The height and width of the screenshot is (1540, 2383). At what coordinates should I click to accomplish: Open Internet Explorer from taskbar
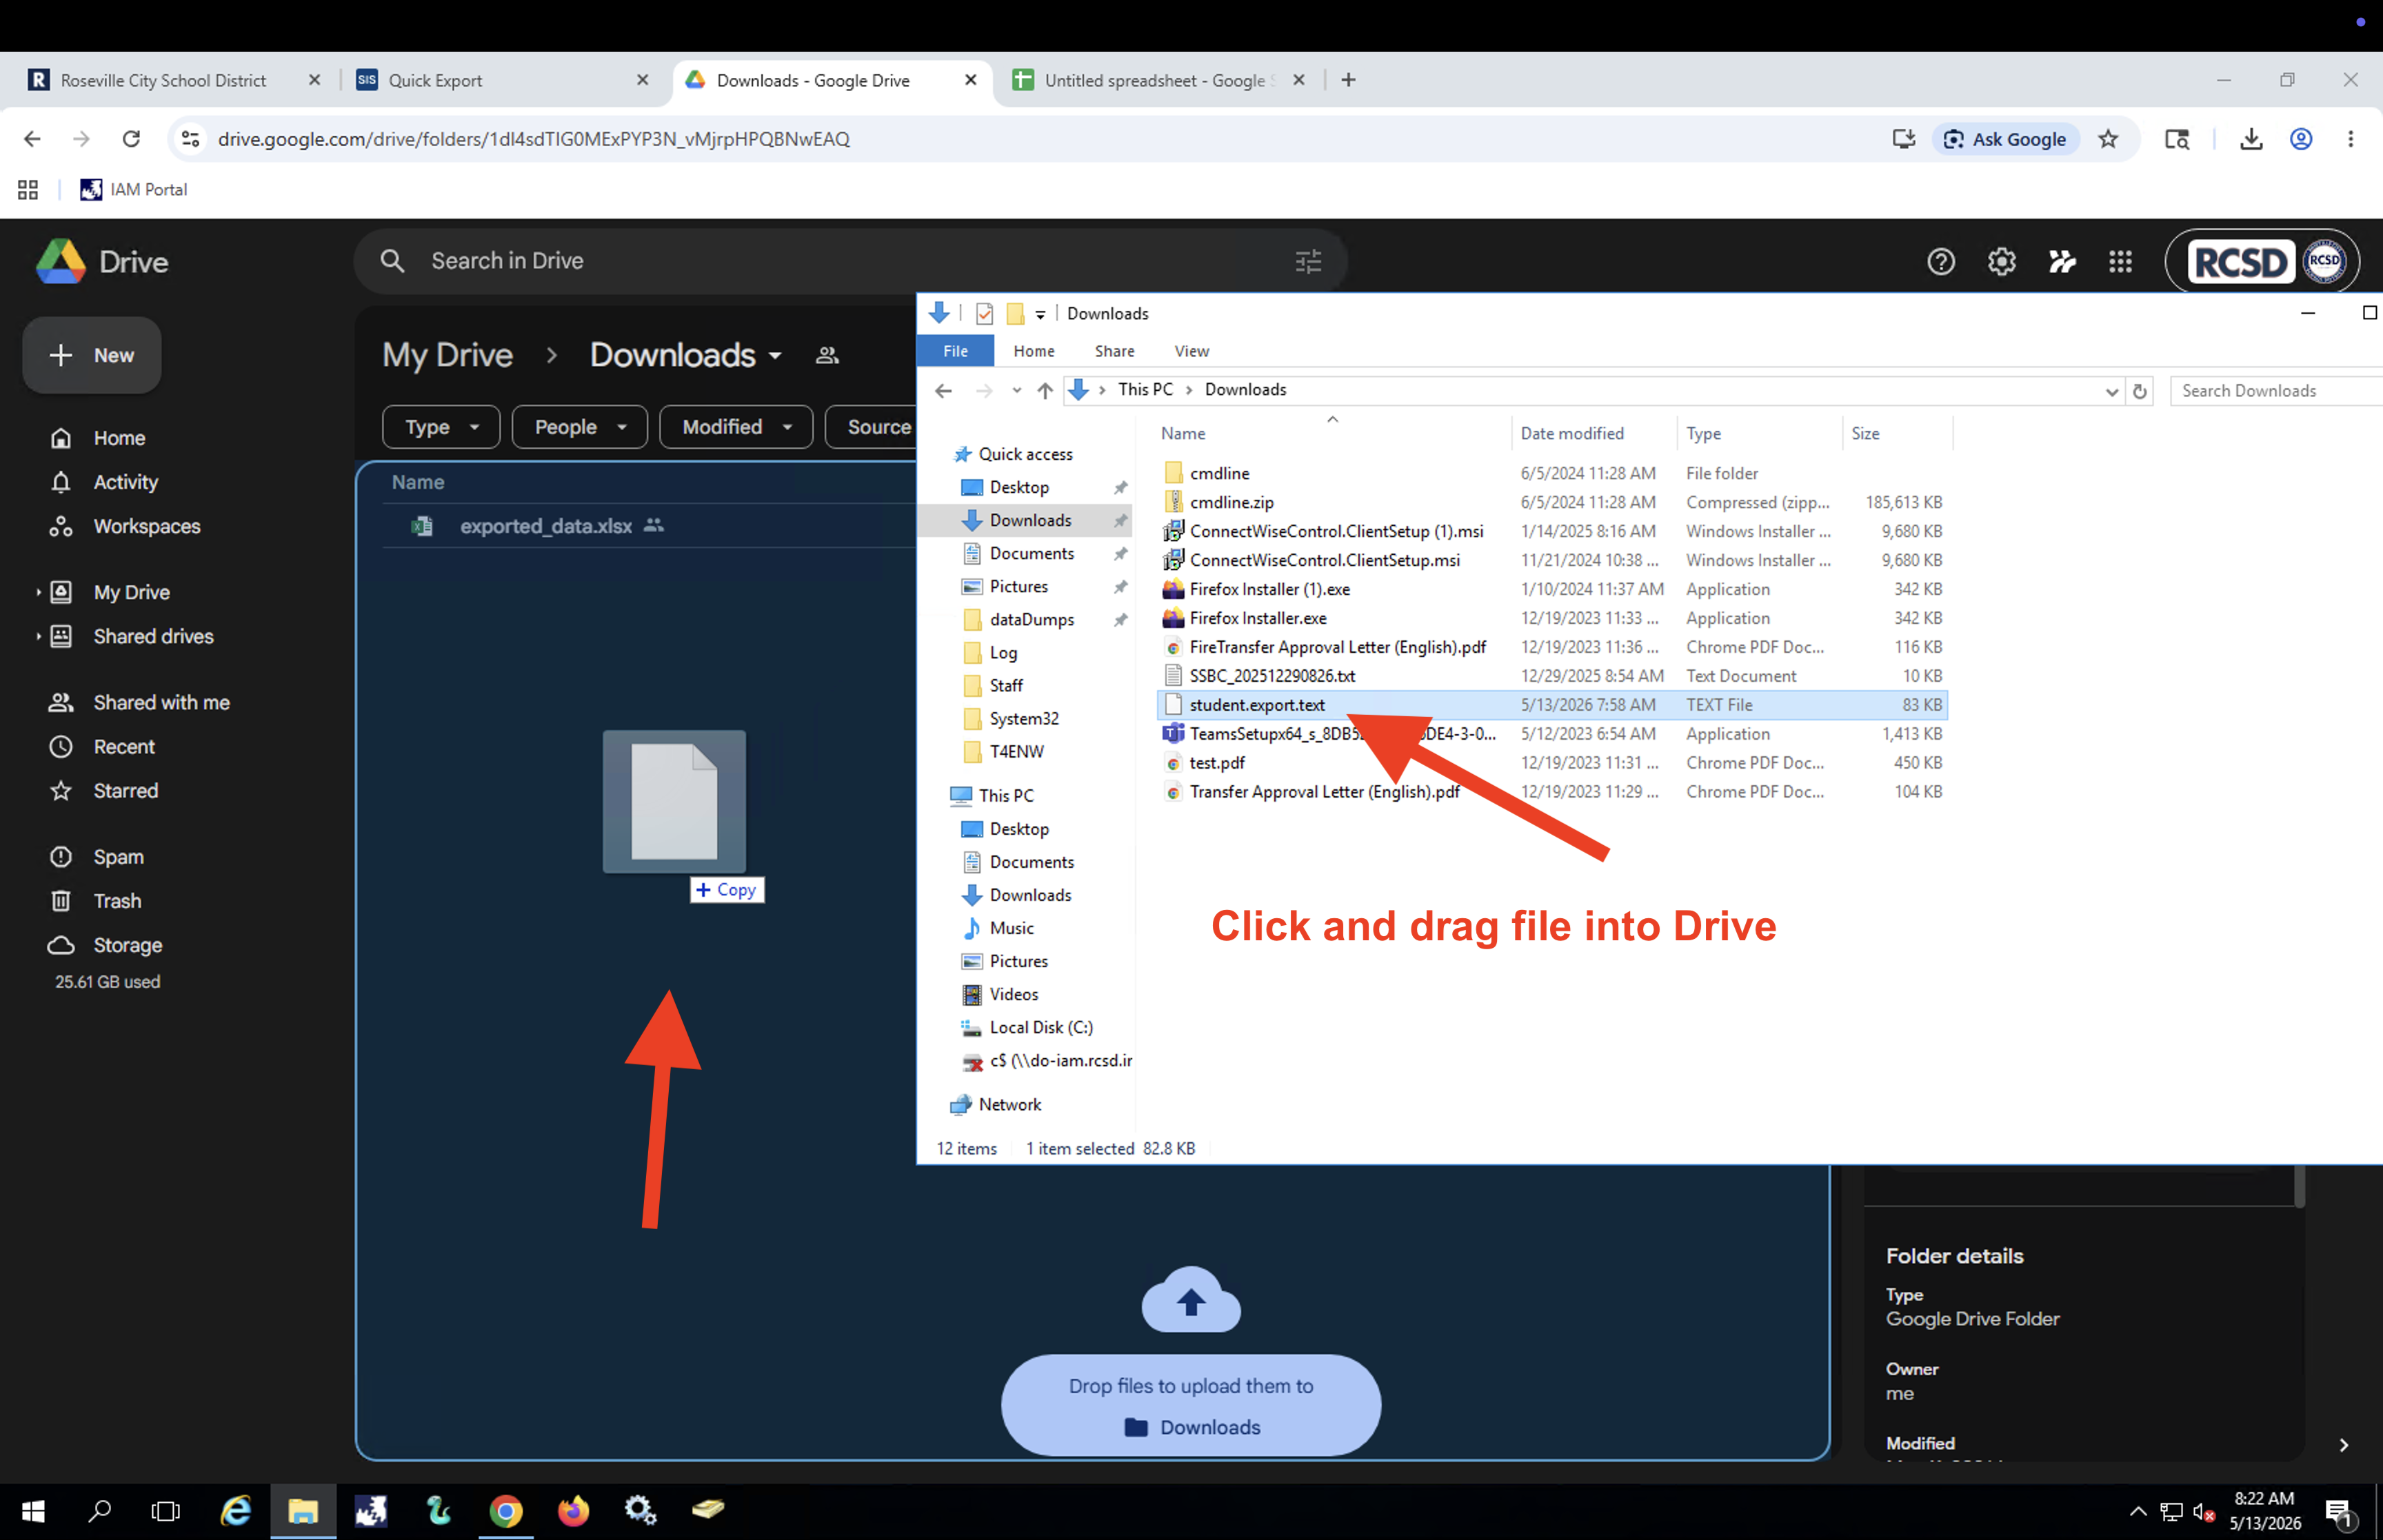[236, 1510]
